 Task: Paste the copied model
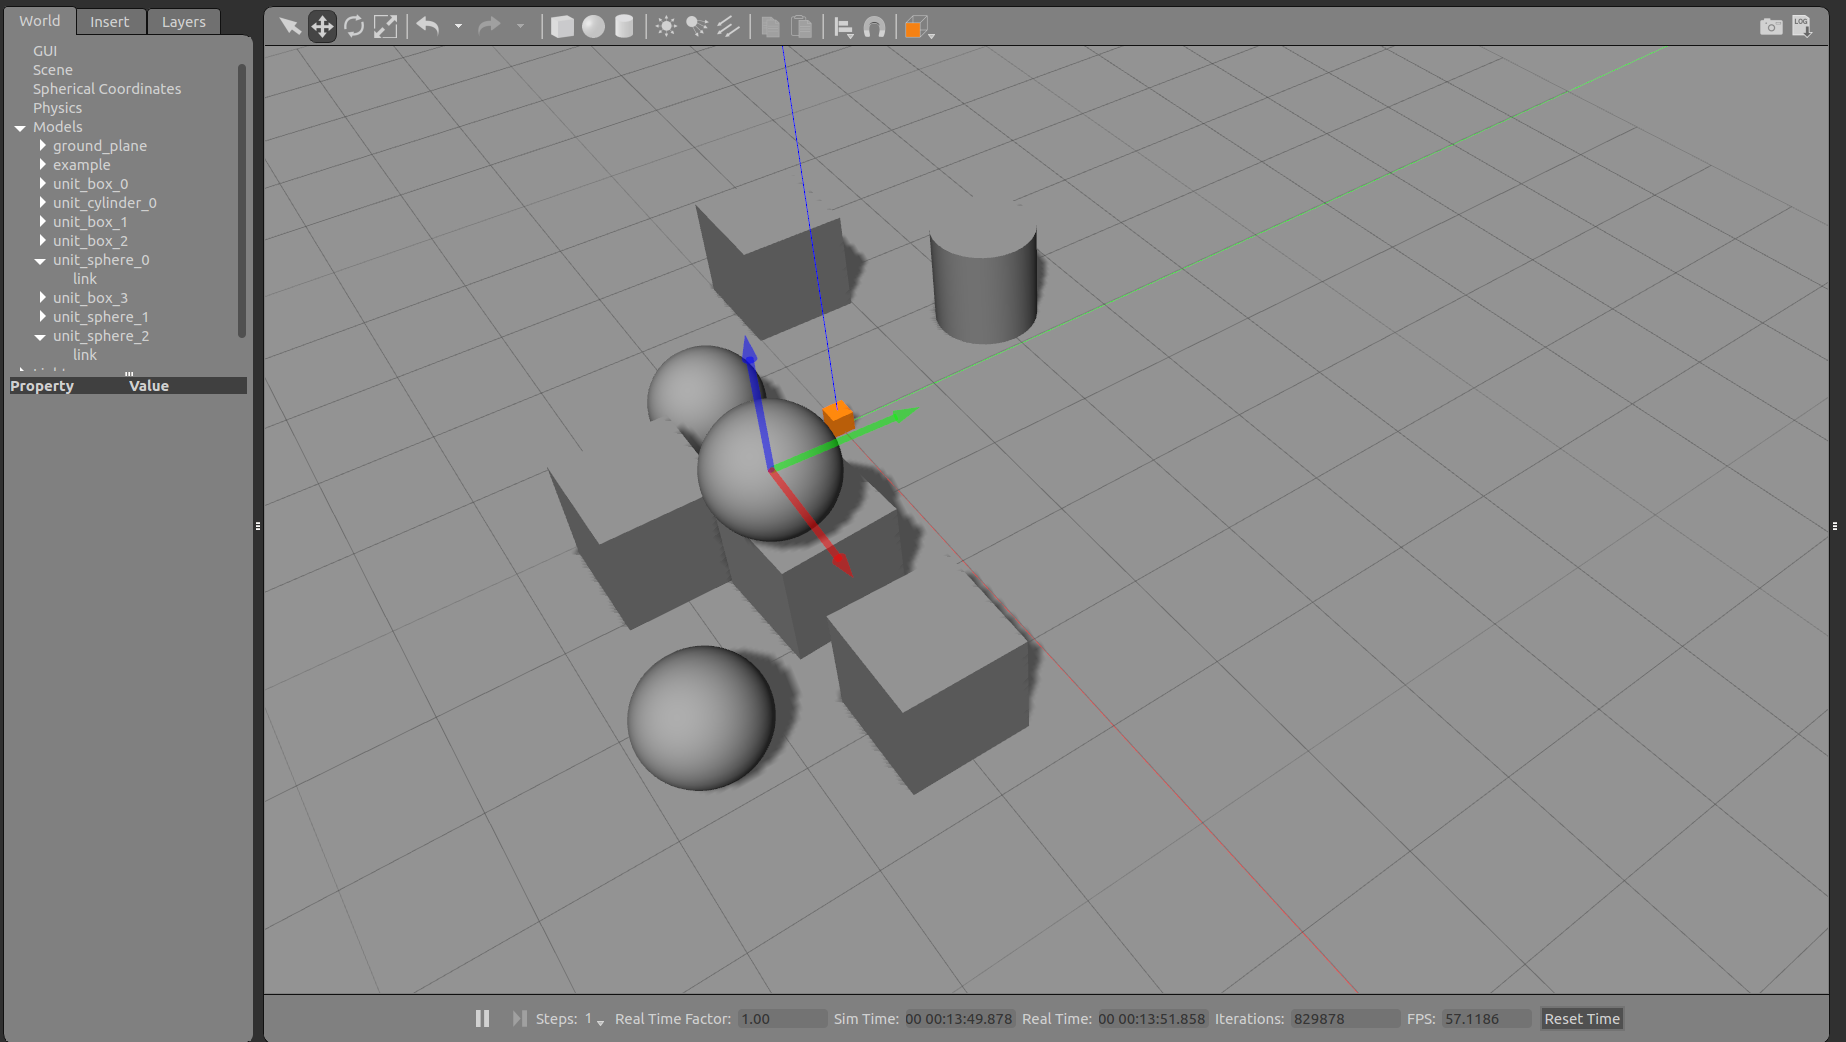tap(801, 26)
